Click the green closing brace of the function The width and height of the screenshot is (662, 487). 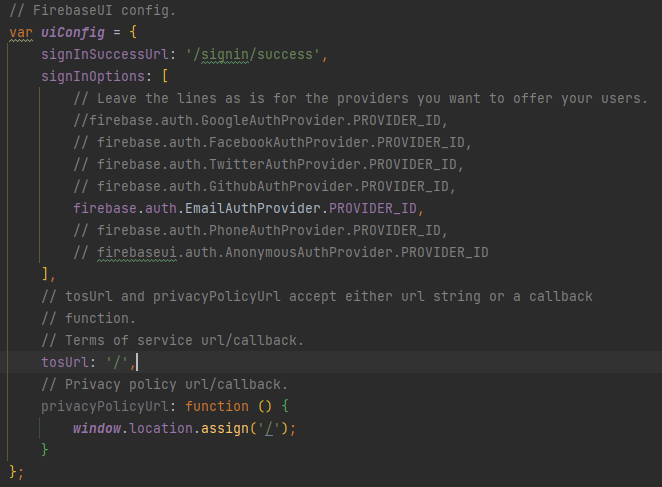pos(45,450)
